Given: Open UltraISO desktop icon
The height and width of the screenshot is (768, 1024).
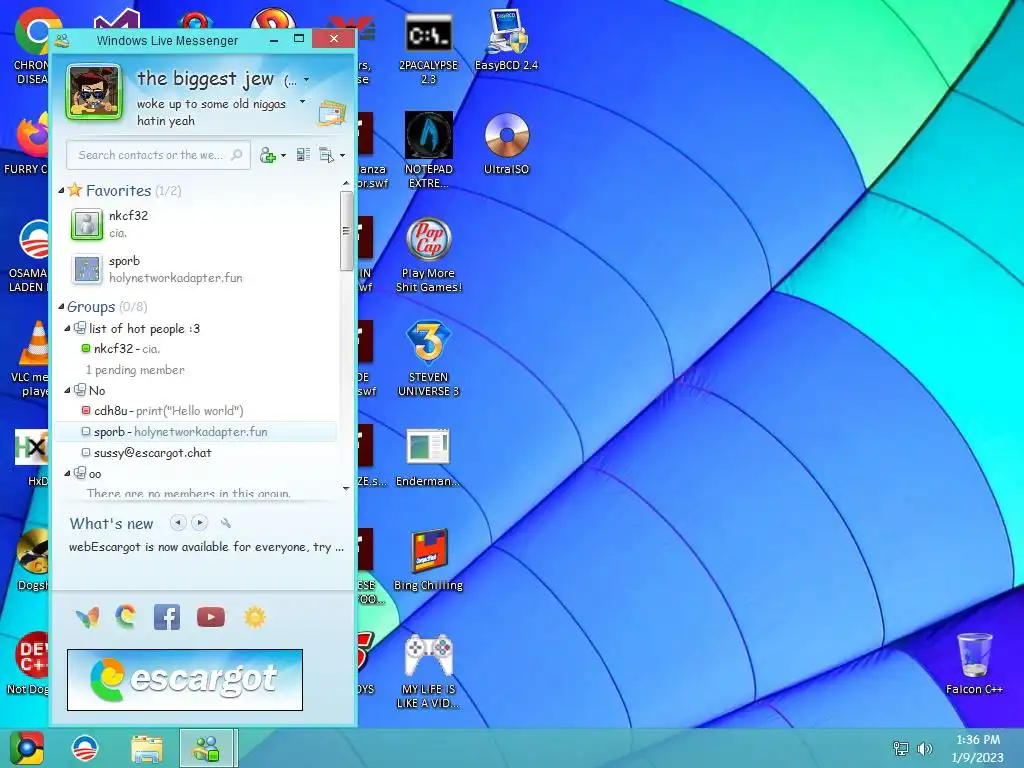Looking at the screenshot, I should 506,144.
